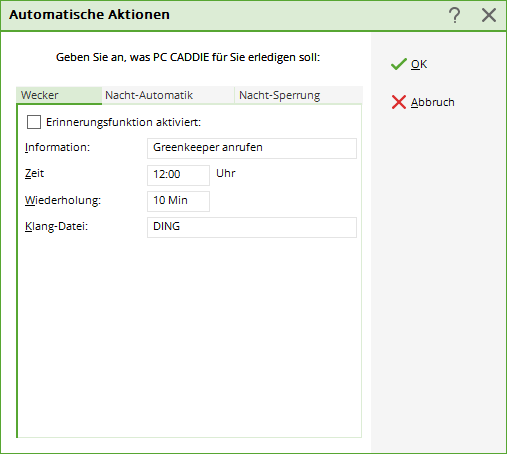Click the 12:00 time field
Image resolution: width=507 pixels, height=454 pixels.
tap(178, 175)
